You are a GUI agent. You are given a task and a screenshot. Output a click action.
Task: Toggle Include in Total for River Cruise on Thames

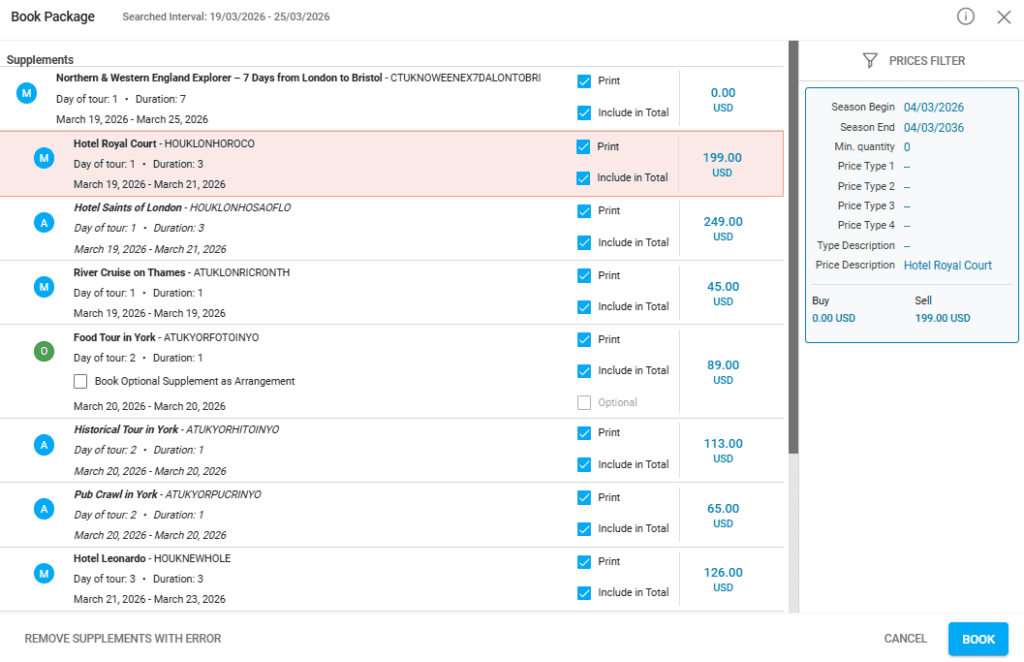tap(584, 307)
